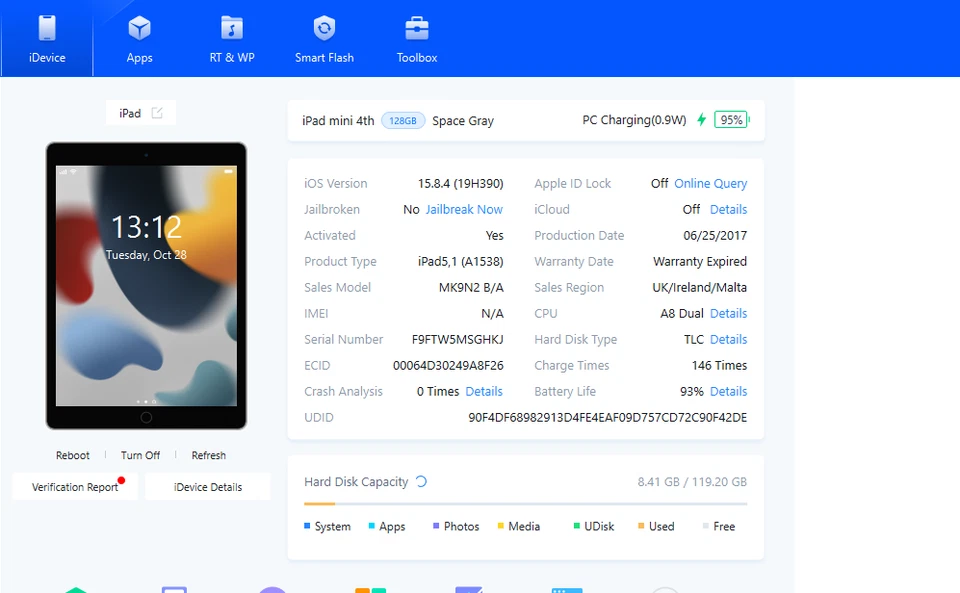Click sales region UK/Ireland/Malta
This screenshot has height=593, width=960.
tap(699, 288)
